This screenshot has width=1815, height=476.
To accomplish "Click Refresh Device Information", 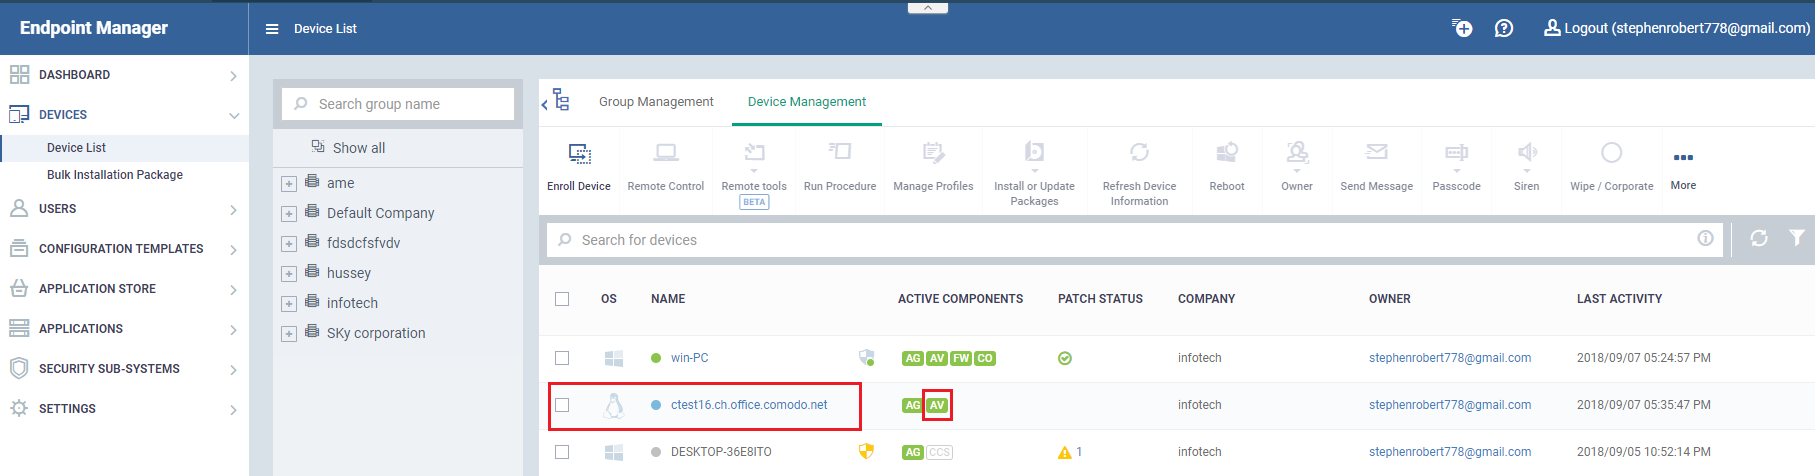I will point(1139,174).
